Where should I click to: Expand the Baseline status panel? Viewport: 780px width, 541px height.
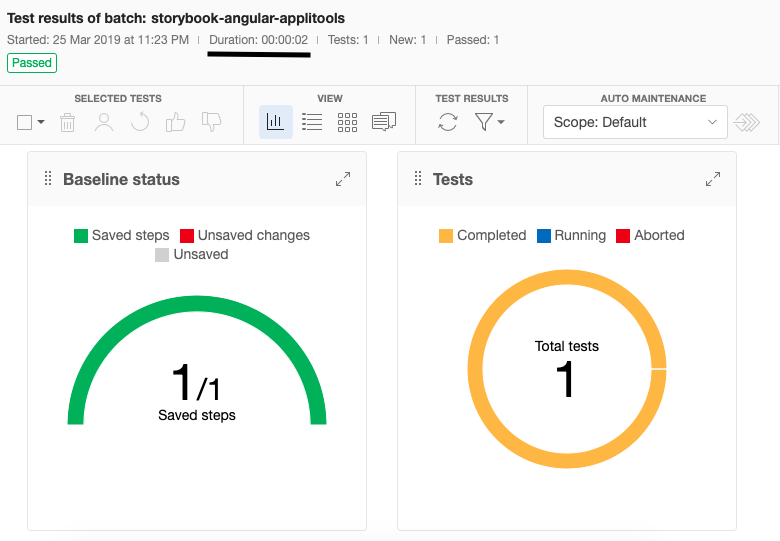click(343, 179)
